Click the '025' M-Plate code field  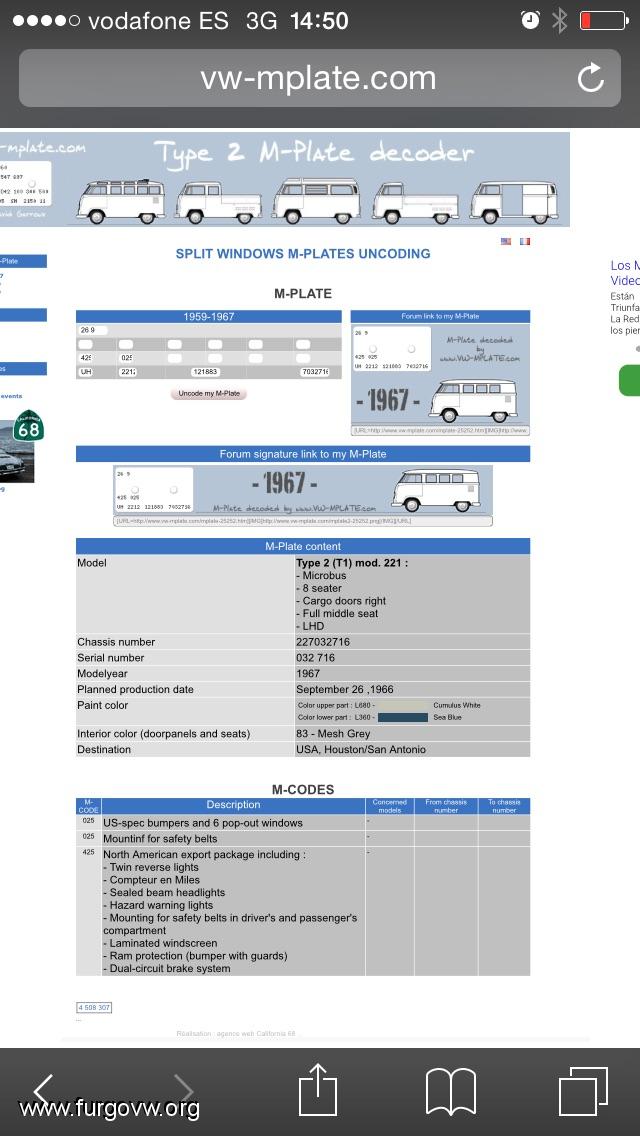pyautogui.click(x=126, y=358)
